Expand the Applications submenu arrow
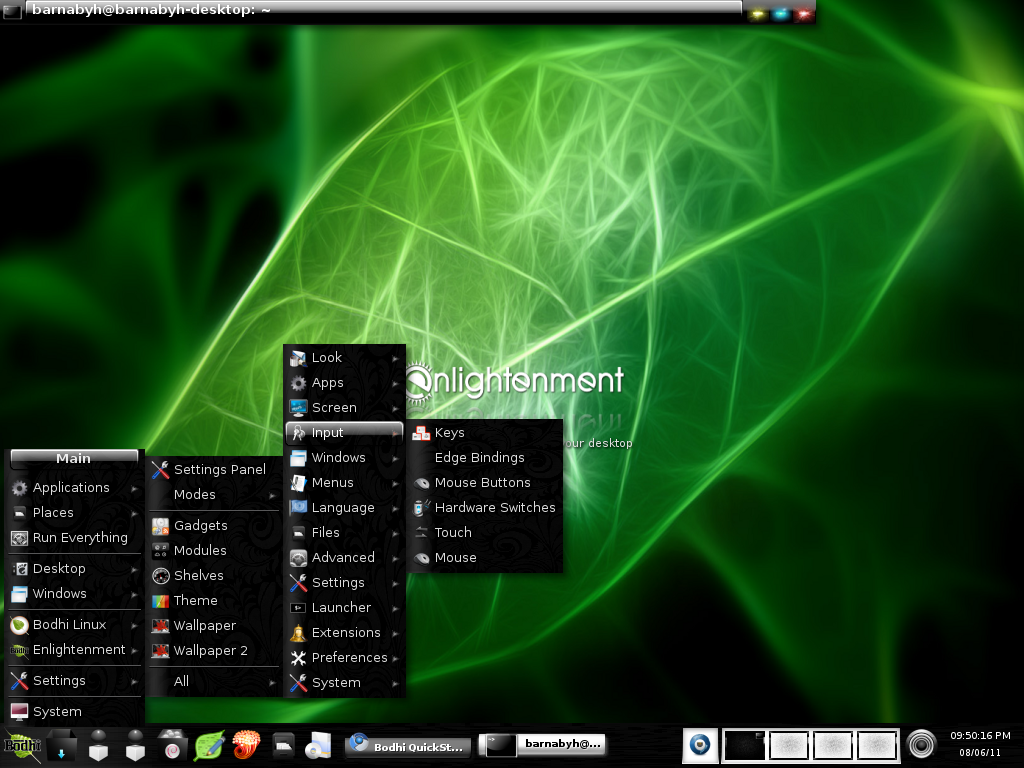 134,488
